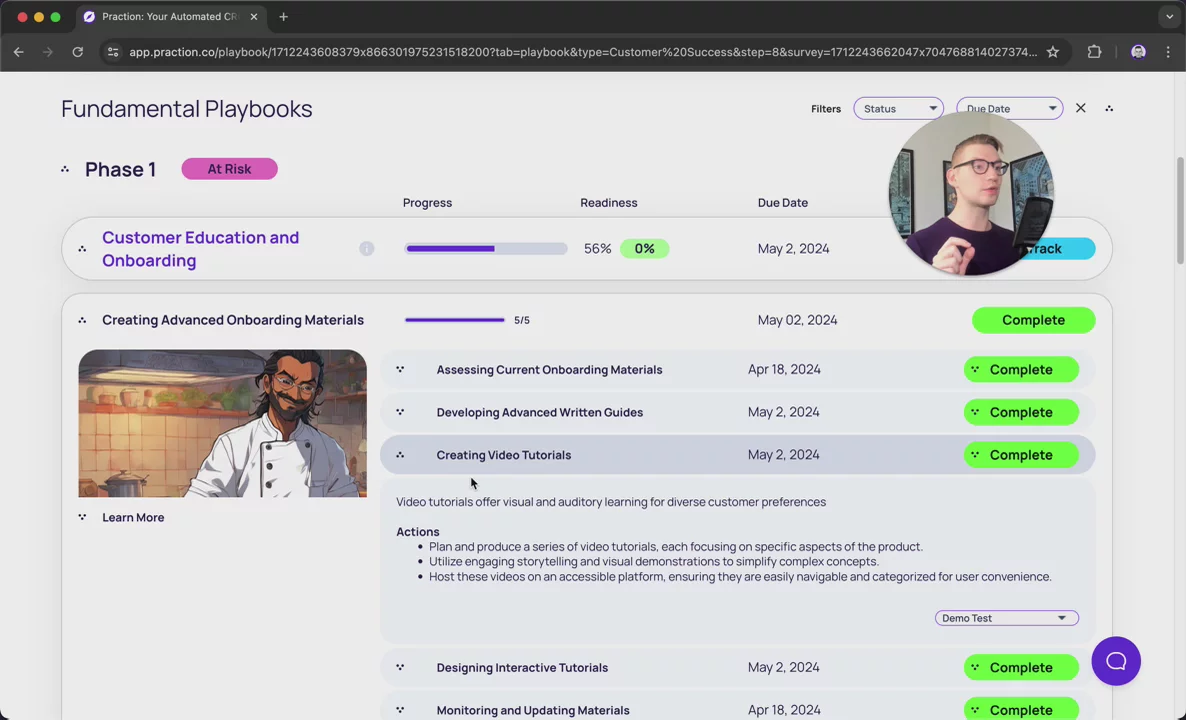
Task: Reload the page in the browser
Action: coord(77,52)
